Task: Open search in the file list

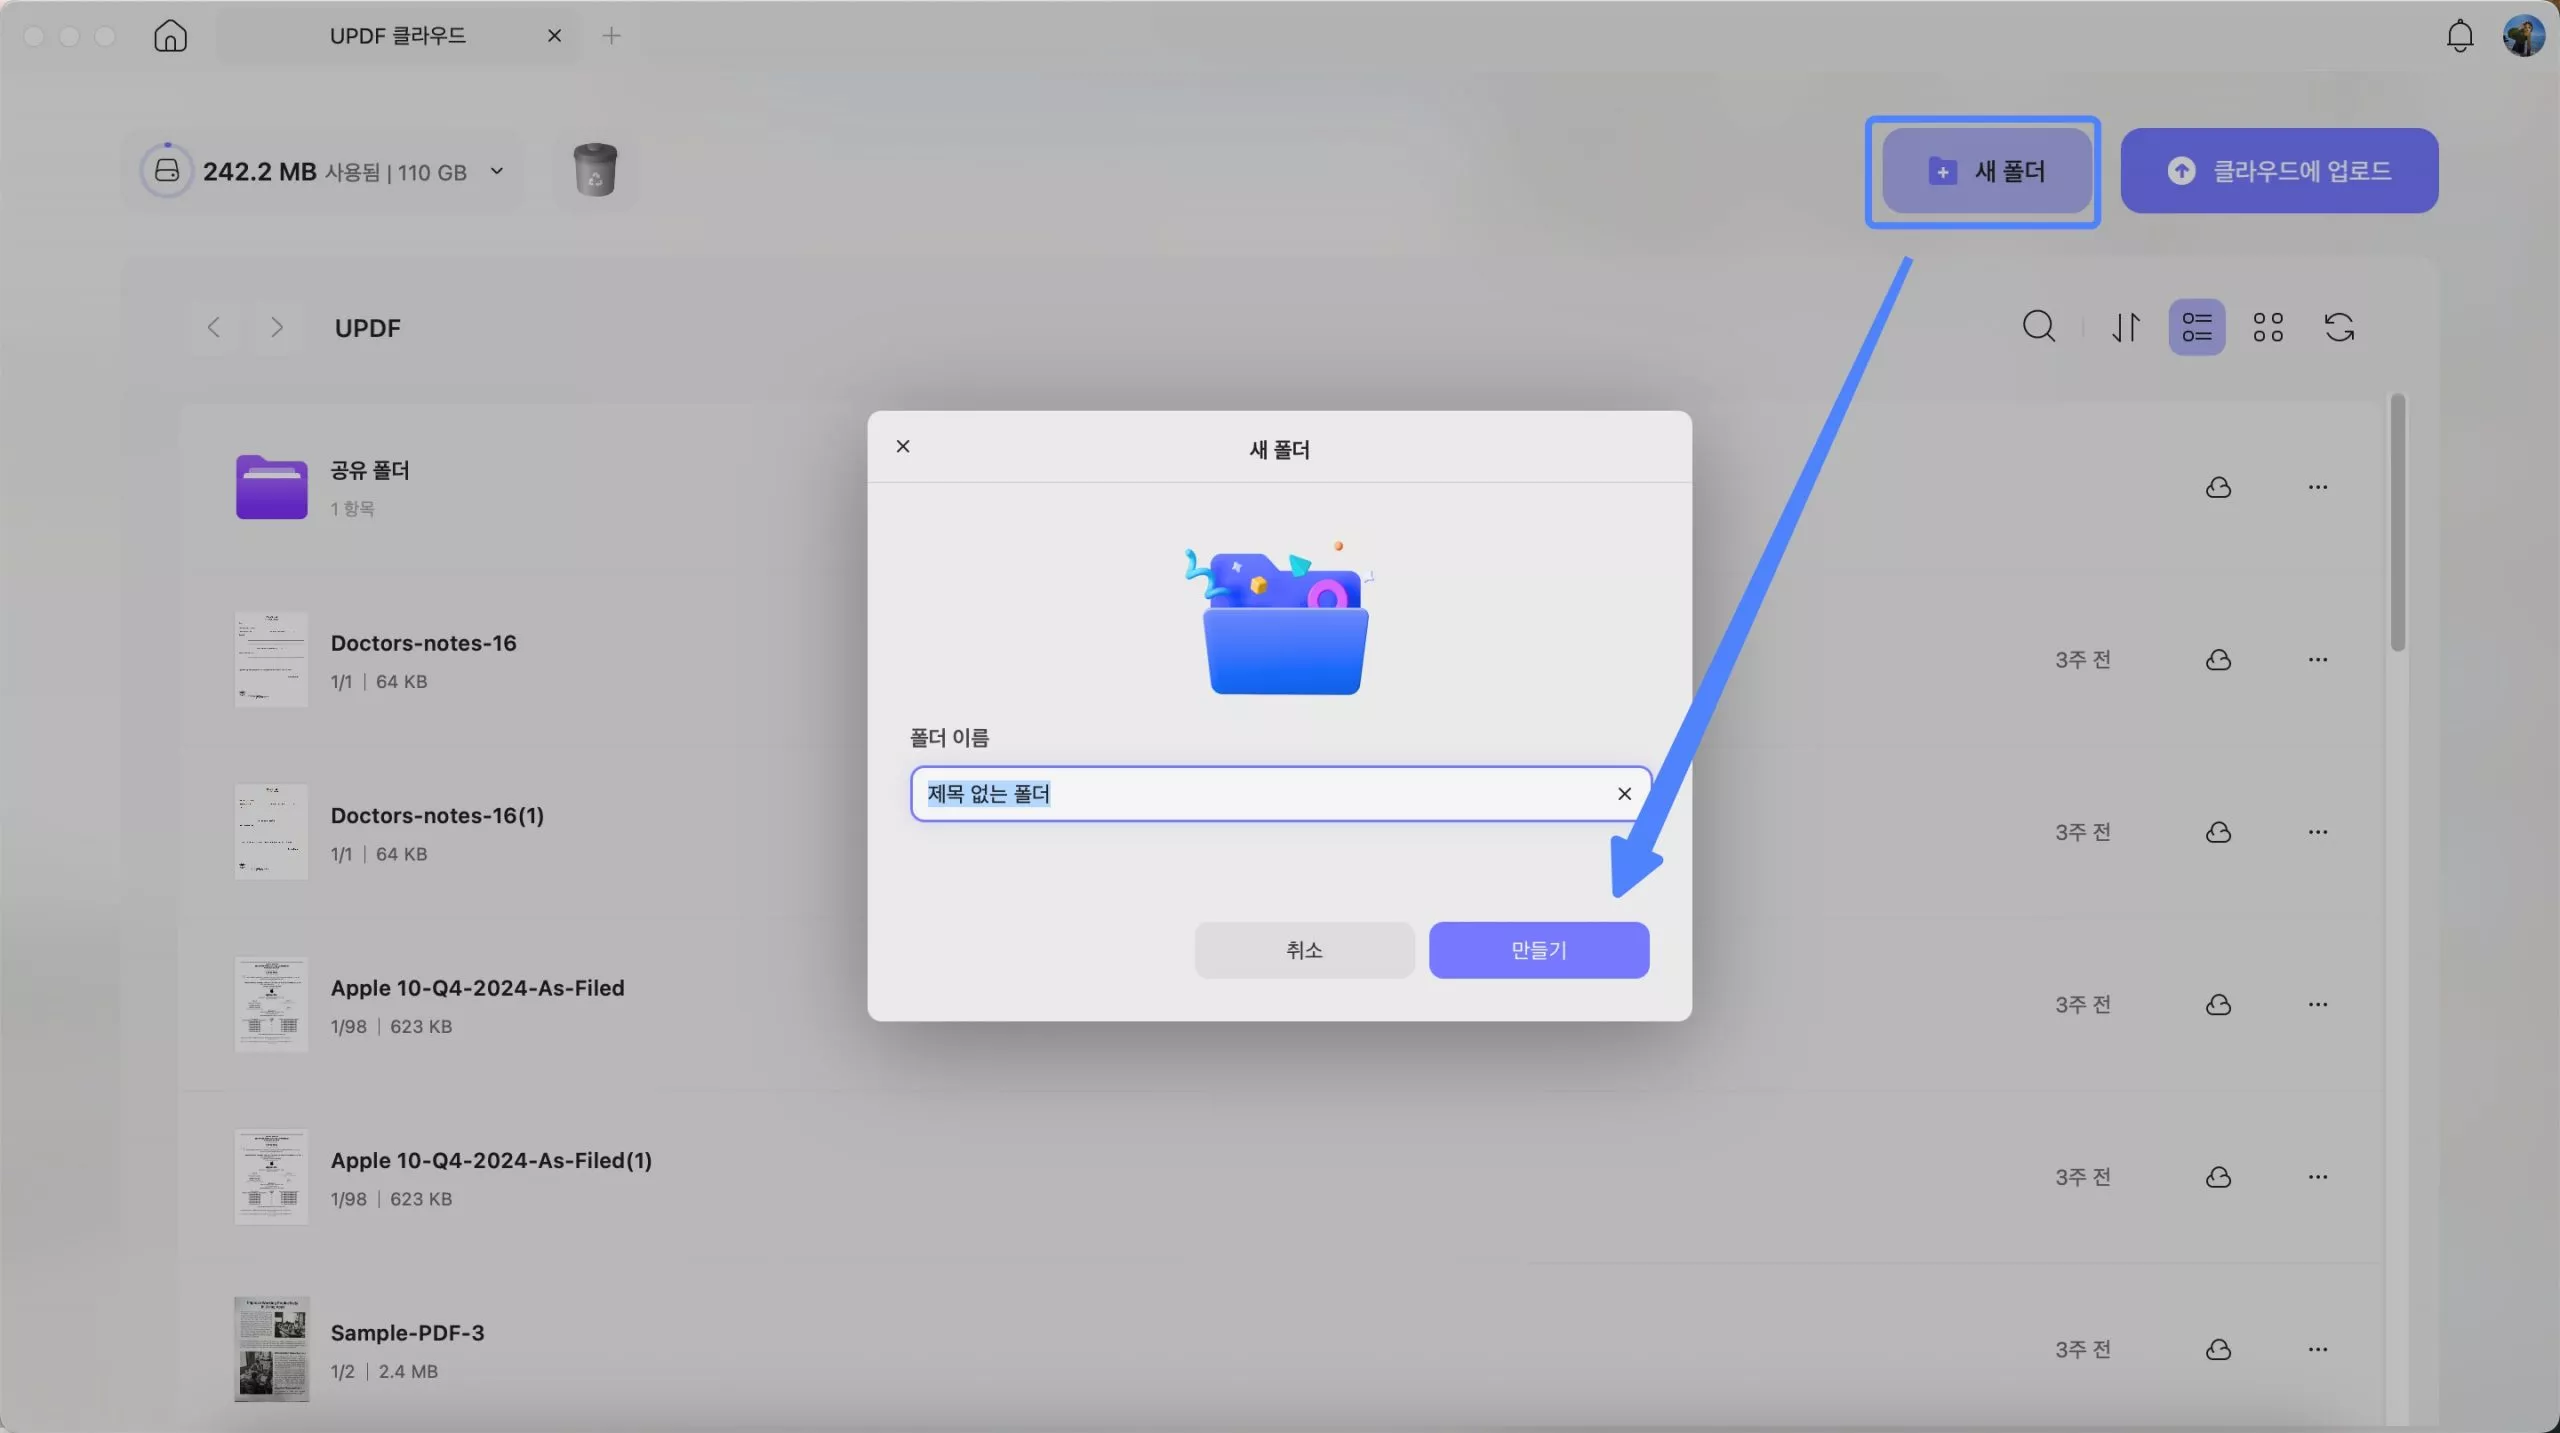Action: 2039,327
